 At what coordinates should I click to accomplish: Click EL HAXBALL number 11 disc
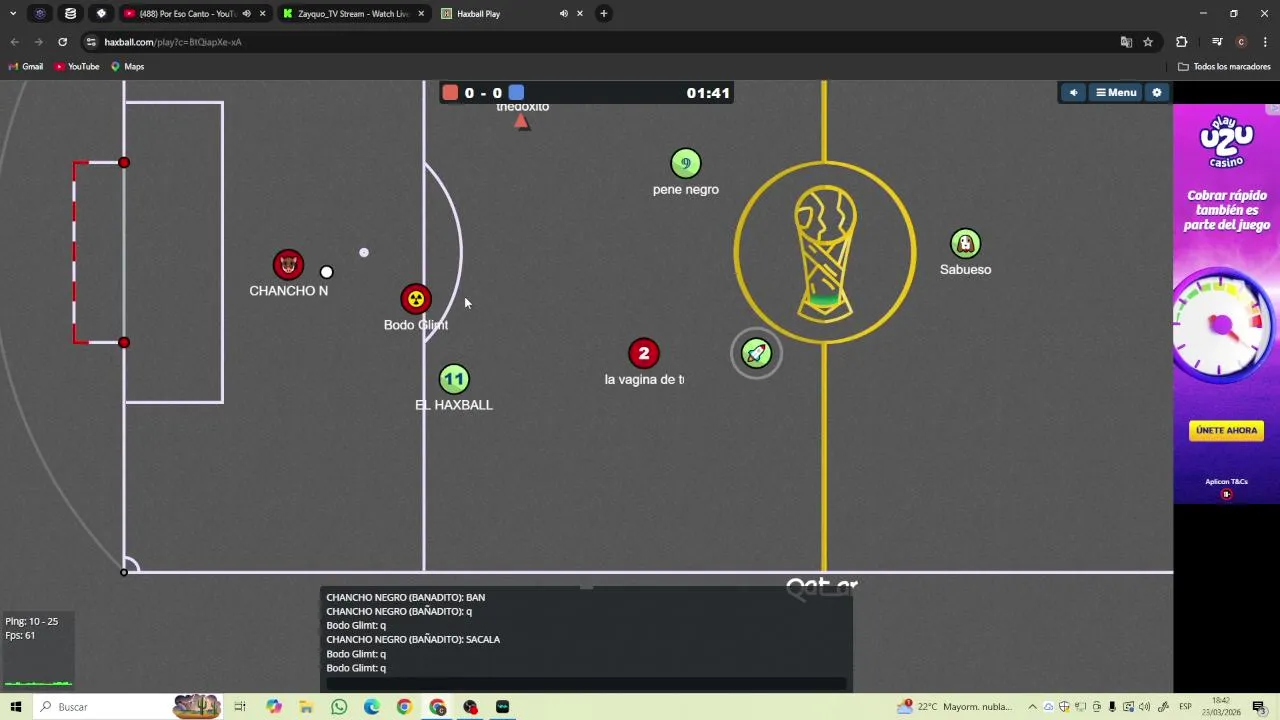pos(454,379)
